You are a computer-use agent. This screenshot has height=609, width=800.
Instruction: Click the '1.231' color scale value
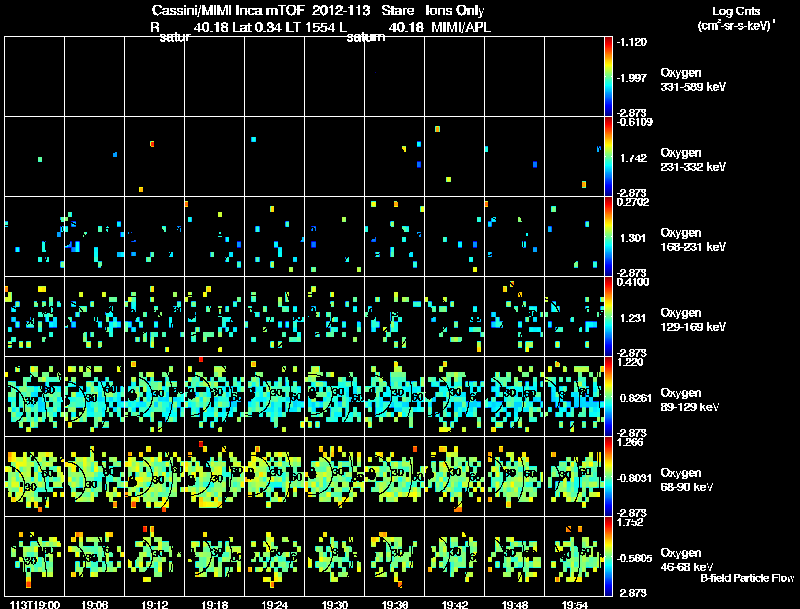[633, 318]
